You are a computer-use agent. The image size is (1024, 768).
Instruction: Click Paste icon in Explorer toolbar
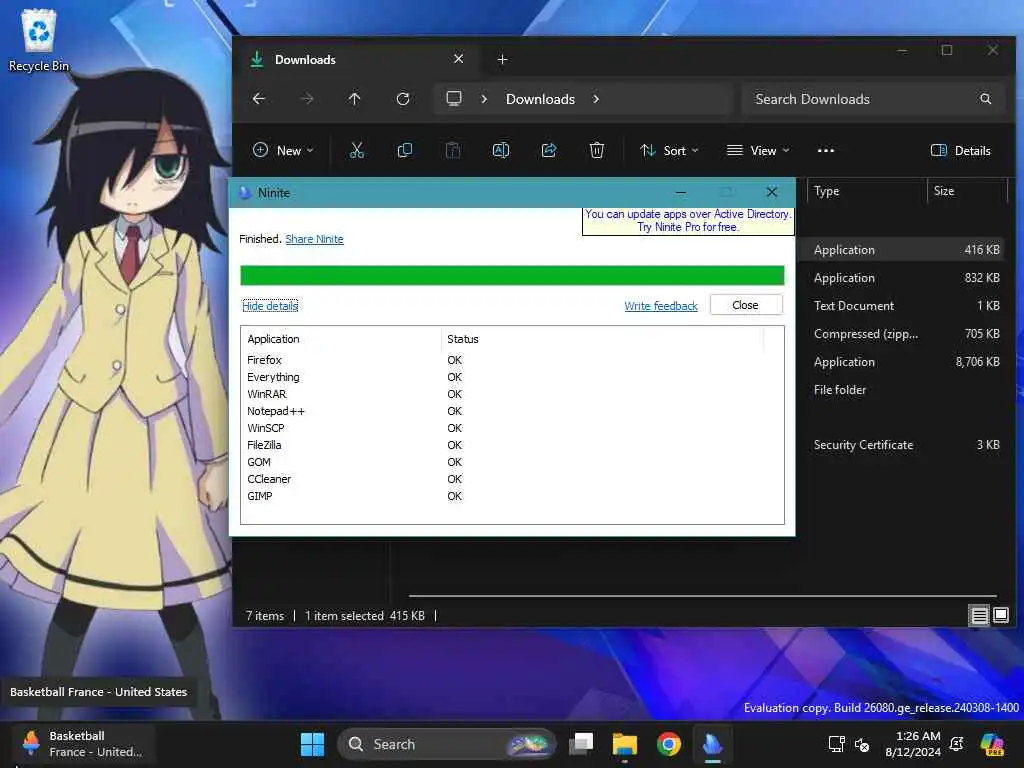click(453, 150)
